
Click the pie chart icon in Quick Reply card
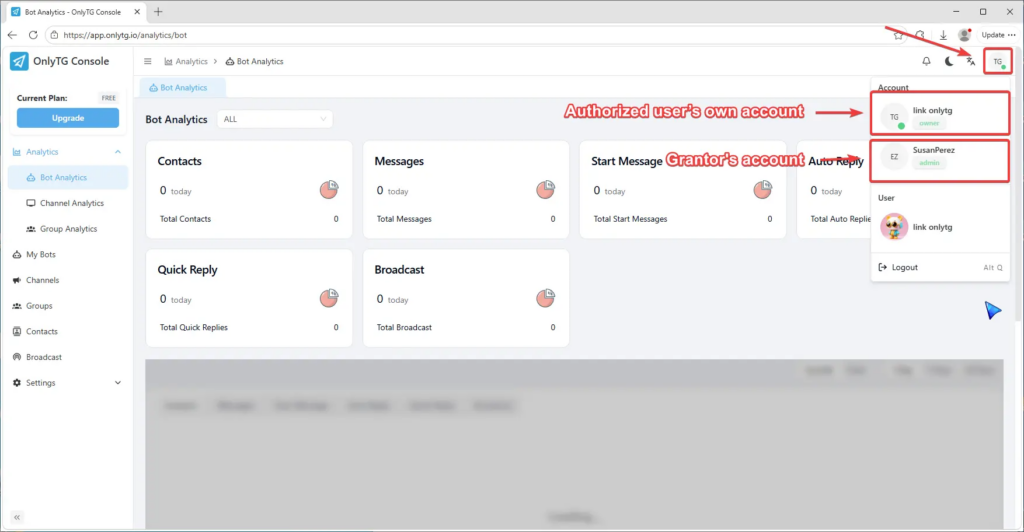328,298
